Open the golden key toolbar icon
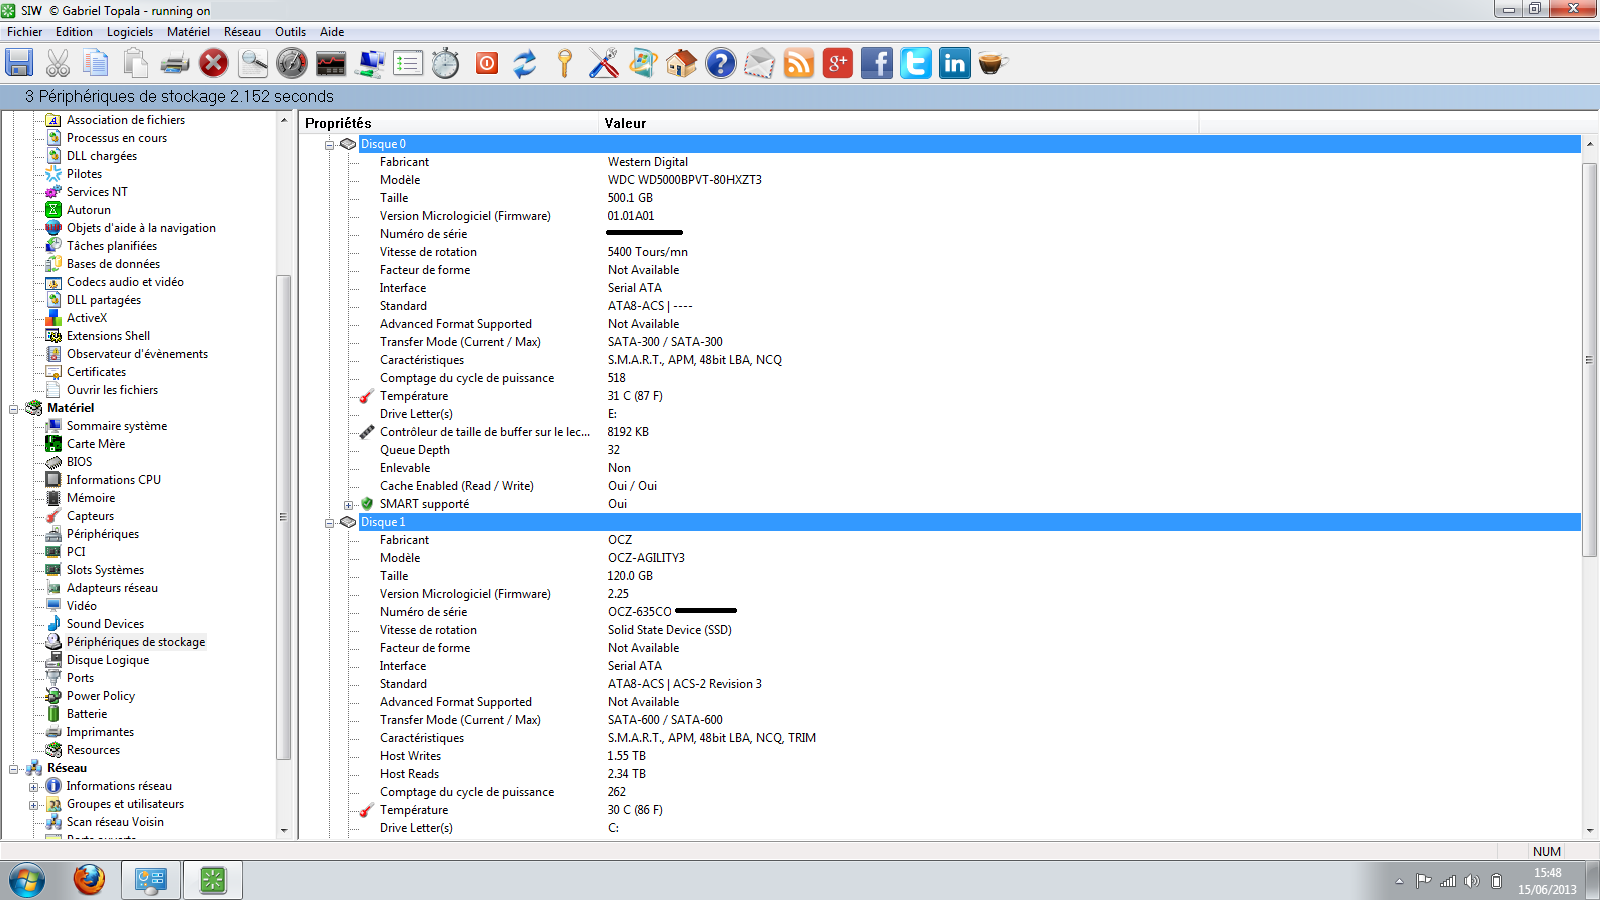The image size is (1600, 900). tap(564, 63)
